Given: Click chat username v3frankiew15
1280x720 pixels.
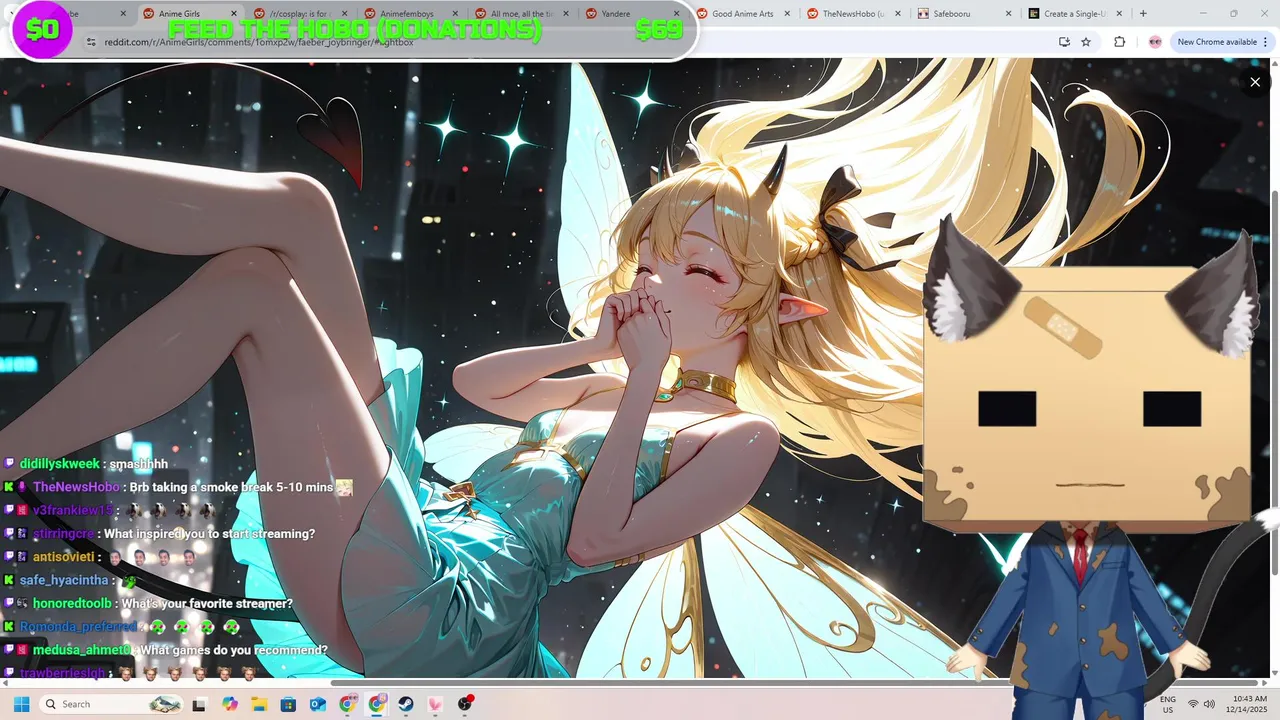Looking at the screenshot, I should [x=73, y=510].
